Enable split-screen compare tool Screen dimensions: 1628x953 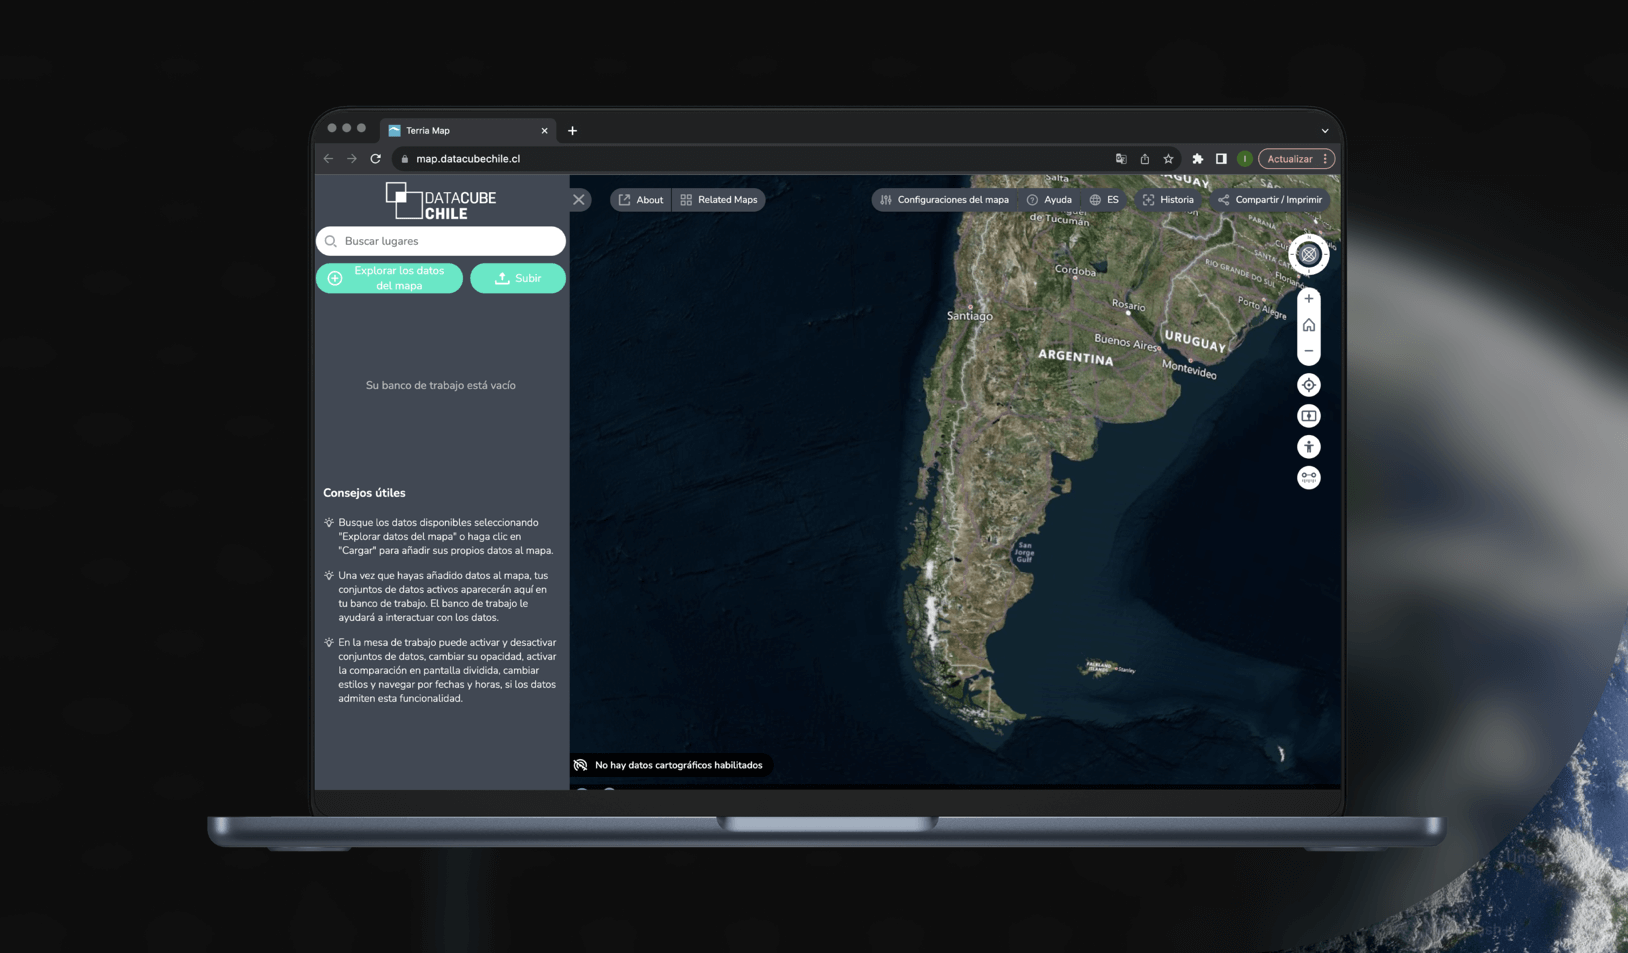point(1308,416)
